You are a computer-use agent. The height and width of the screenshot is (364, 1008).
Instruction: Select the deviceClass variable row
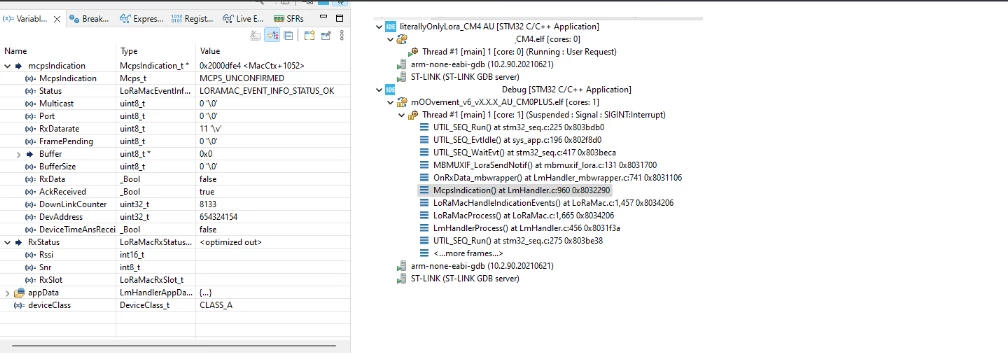pyautogui.click(x=175, y=305)
